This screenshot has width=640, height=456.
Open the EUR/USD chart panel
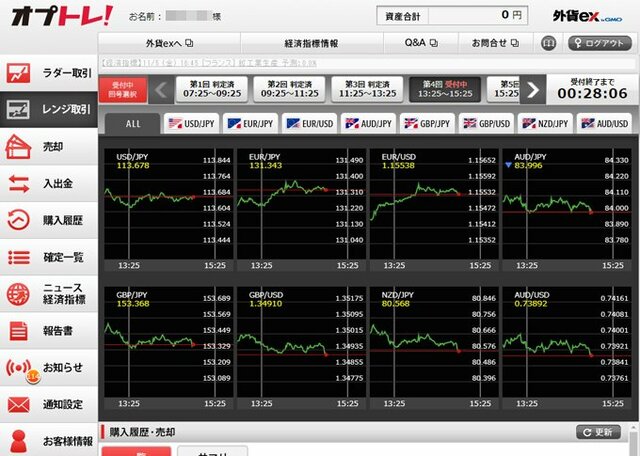point(434,210)
